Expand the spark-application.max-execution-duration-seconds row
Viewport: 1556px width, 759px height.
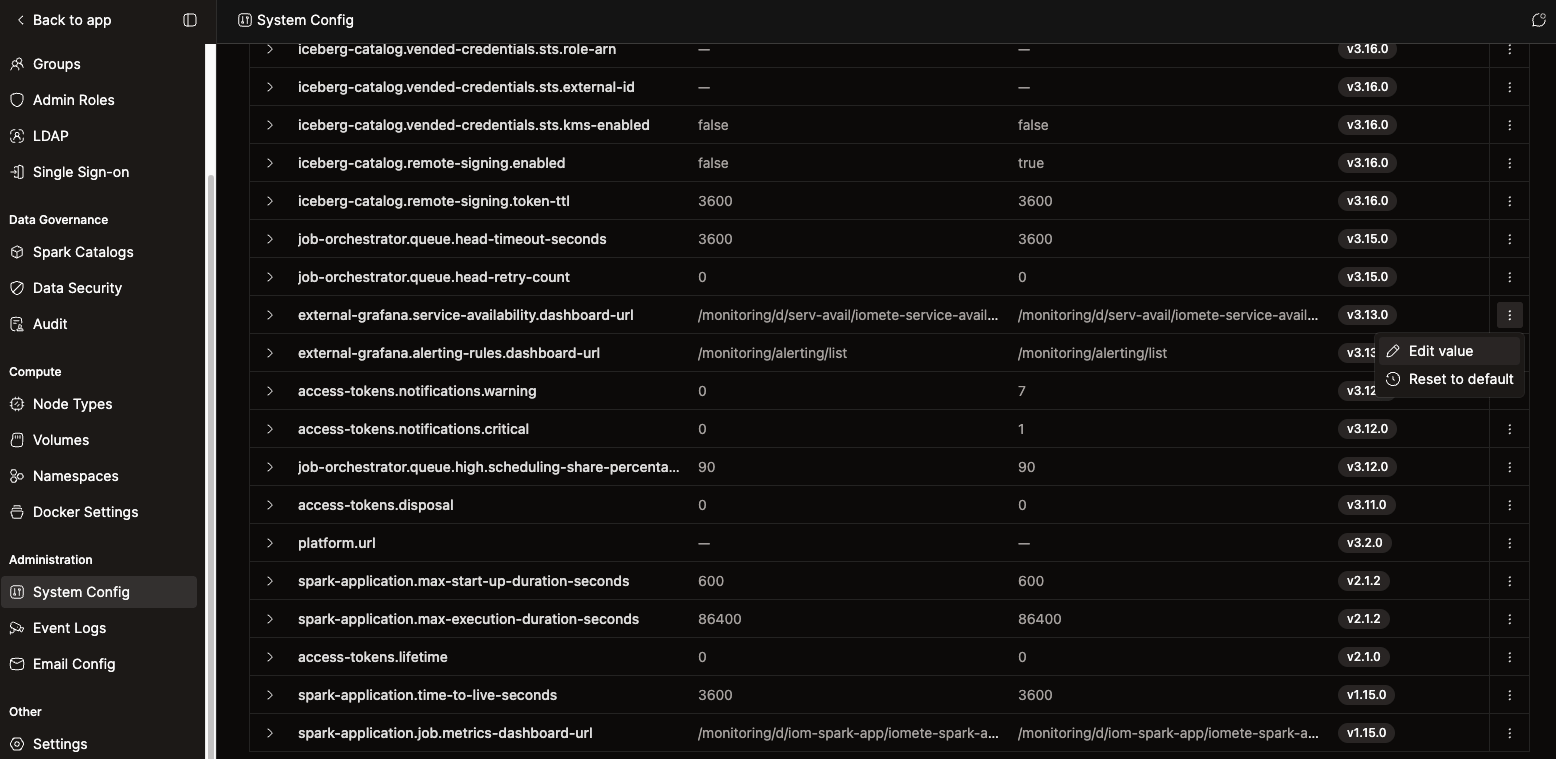(x=270, y=619)
